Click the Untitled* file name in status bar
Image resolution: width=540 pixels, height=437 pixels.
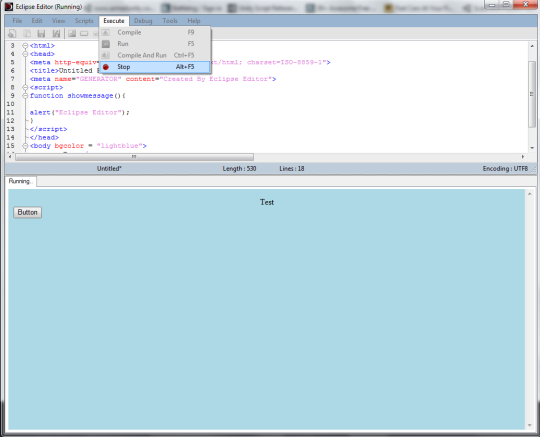coord(109,169)
